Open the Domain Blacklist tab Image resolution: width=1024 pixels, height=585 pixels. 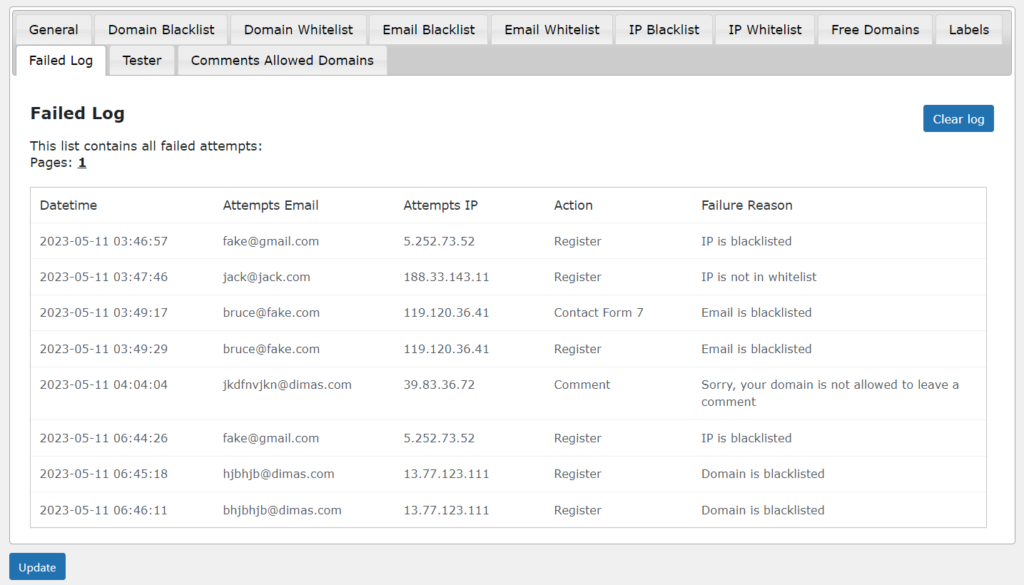(x=160, y=29)
